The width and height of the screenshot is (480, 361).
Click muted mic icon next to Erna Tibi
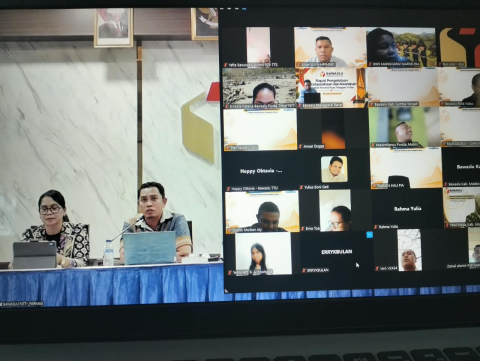pyautogui.click(x=303, y=229)
